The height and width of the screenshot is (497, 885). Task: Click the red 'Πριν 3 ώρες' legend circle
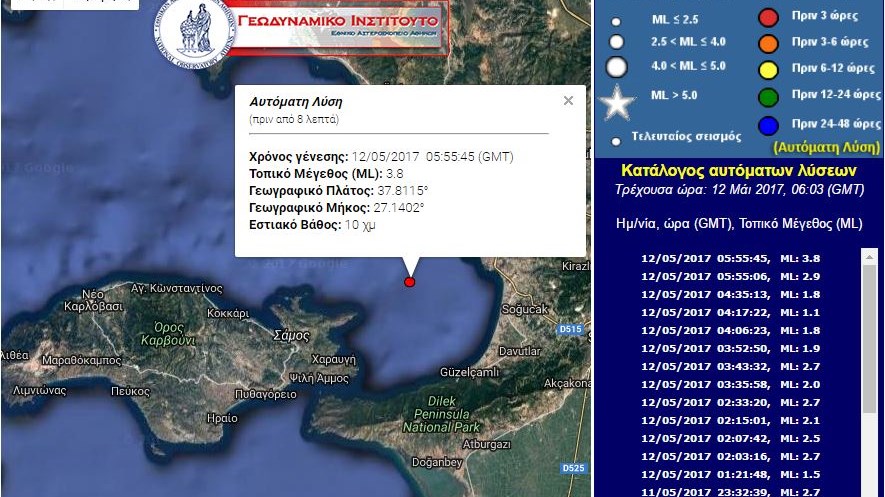[768, 17]
